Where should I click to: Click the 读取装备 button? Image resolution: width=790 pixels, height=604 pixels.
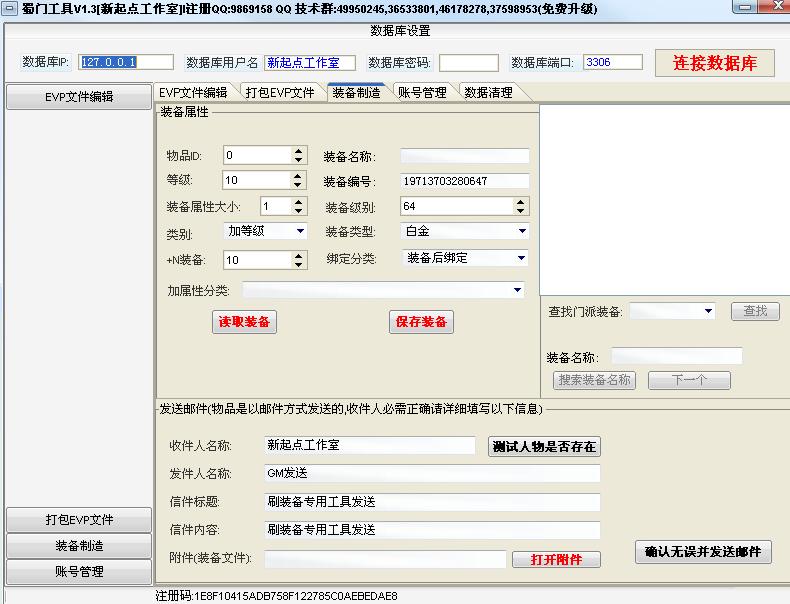(244, 322)
